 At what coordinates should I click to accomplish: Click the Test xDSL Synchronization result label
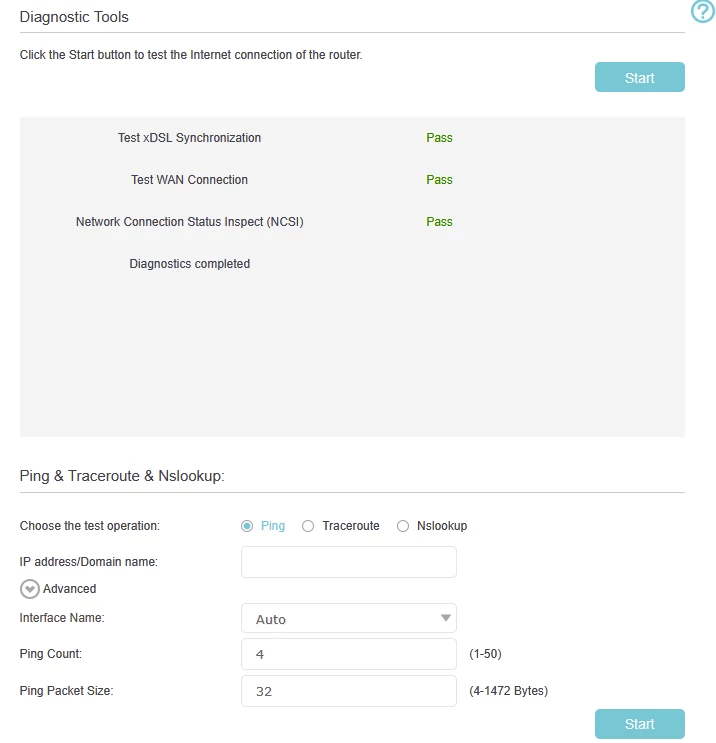click(x=189, y=138)
